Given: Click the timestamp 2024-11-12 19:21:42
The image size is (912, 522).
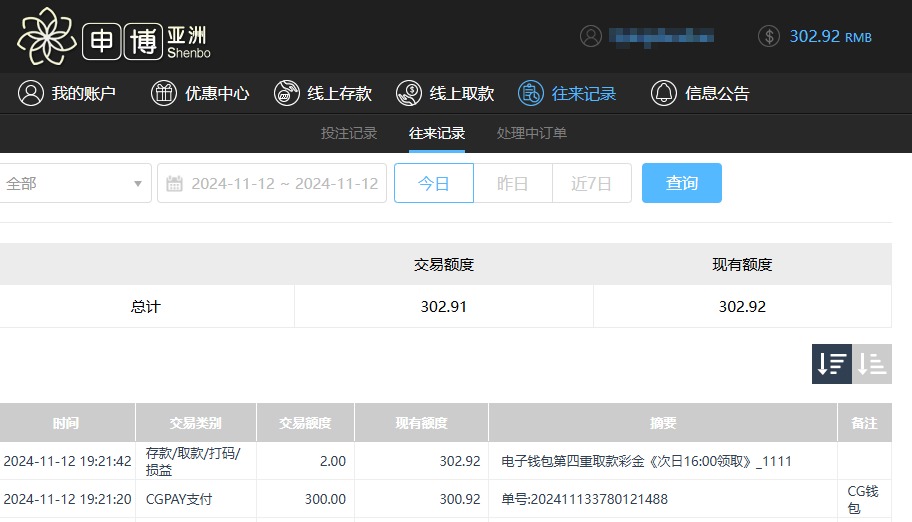Looking at the screenshot, I should 67,461.
